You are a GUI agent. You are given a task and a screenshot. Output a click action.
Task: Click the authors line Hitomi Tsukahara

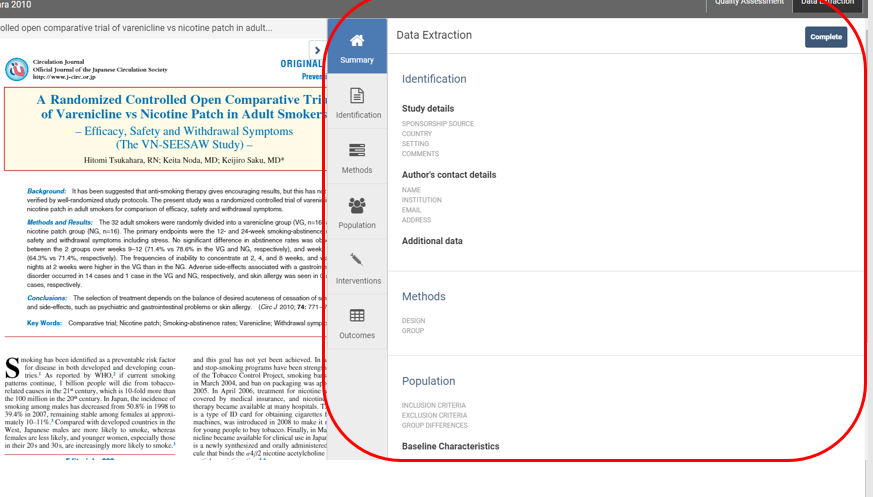pyautogui.click(x=184, y=160)
